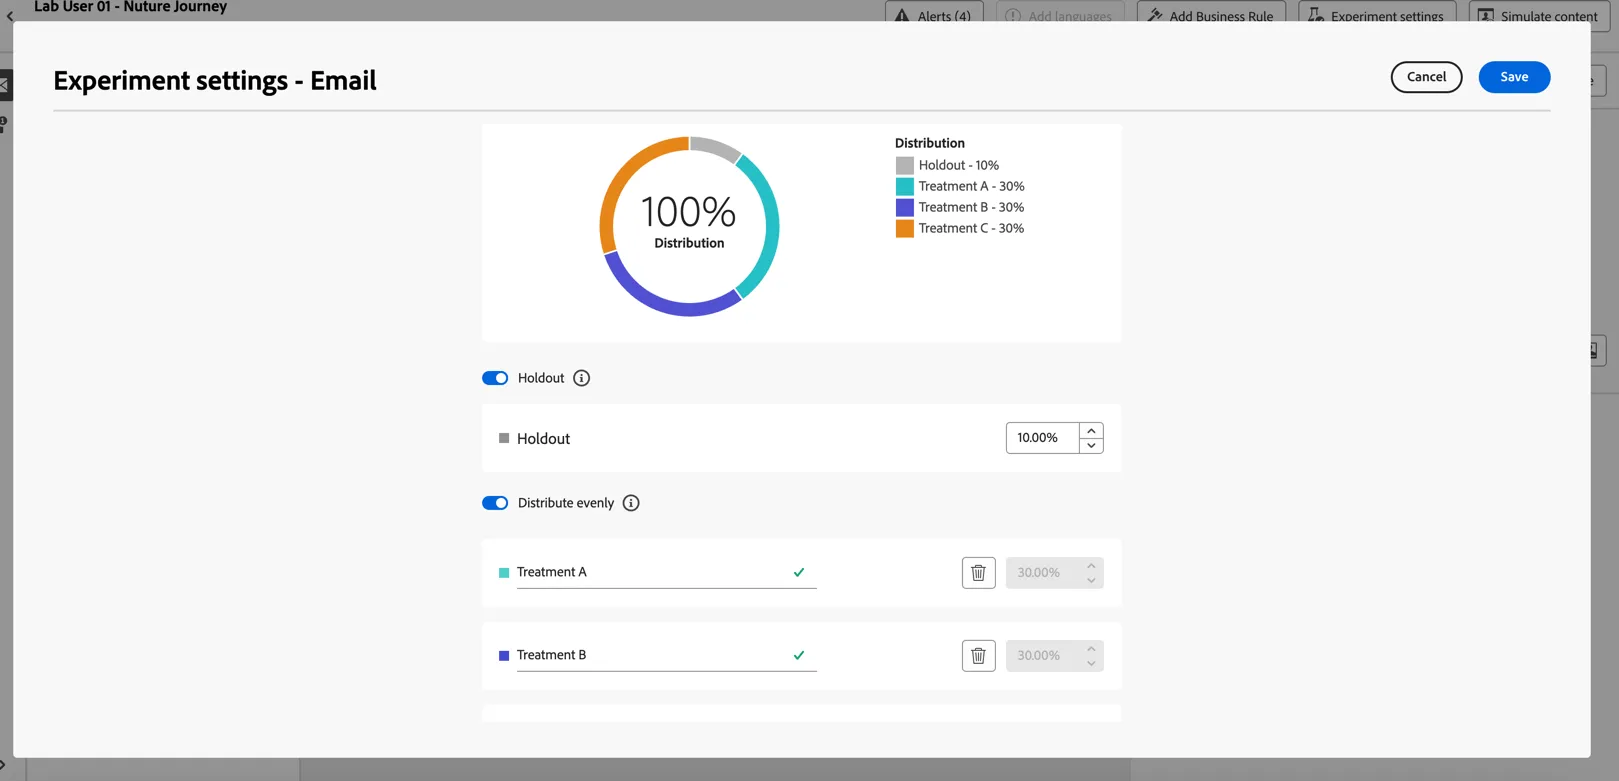Image resolution: width=1619 pixels, height=781 pixels.
Task: Edit the Treatment B name field
Action: pyautogui.click(x=667, y=656)
